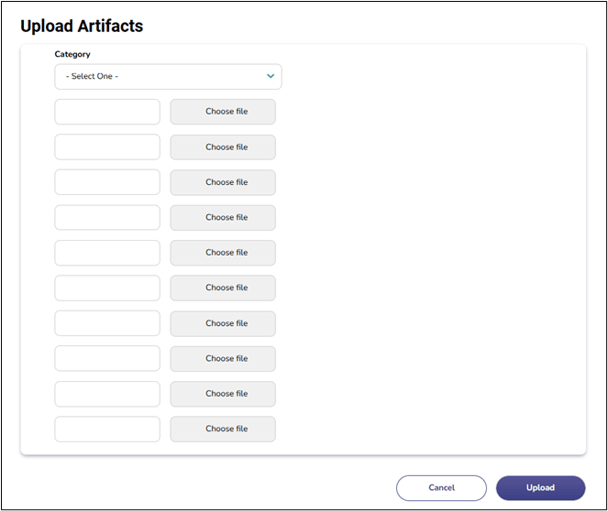The height and width of the screenshot is (511, 608).
Task: Cancel the artifact upload
Action: [x=441, y=488]
